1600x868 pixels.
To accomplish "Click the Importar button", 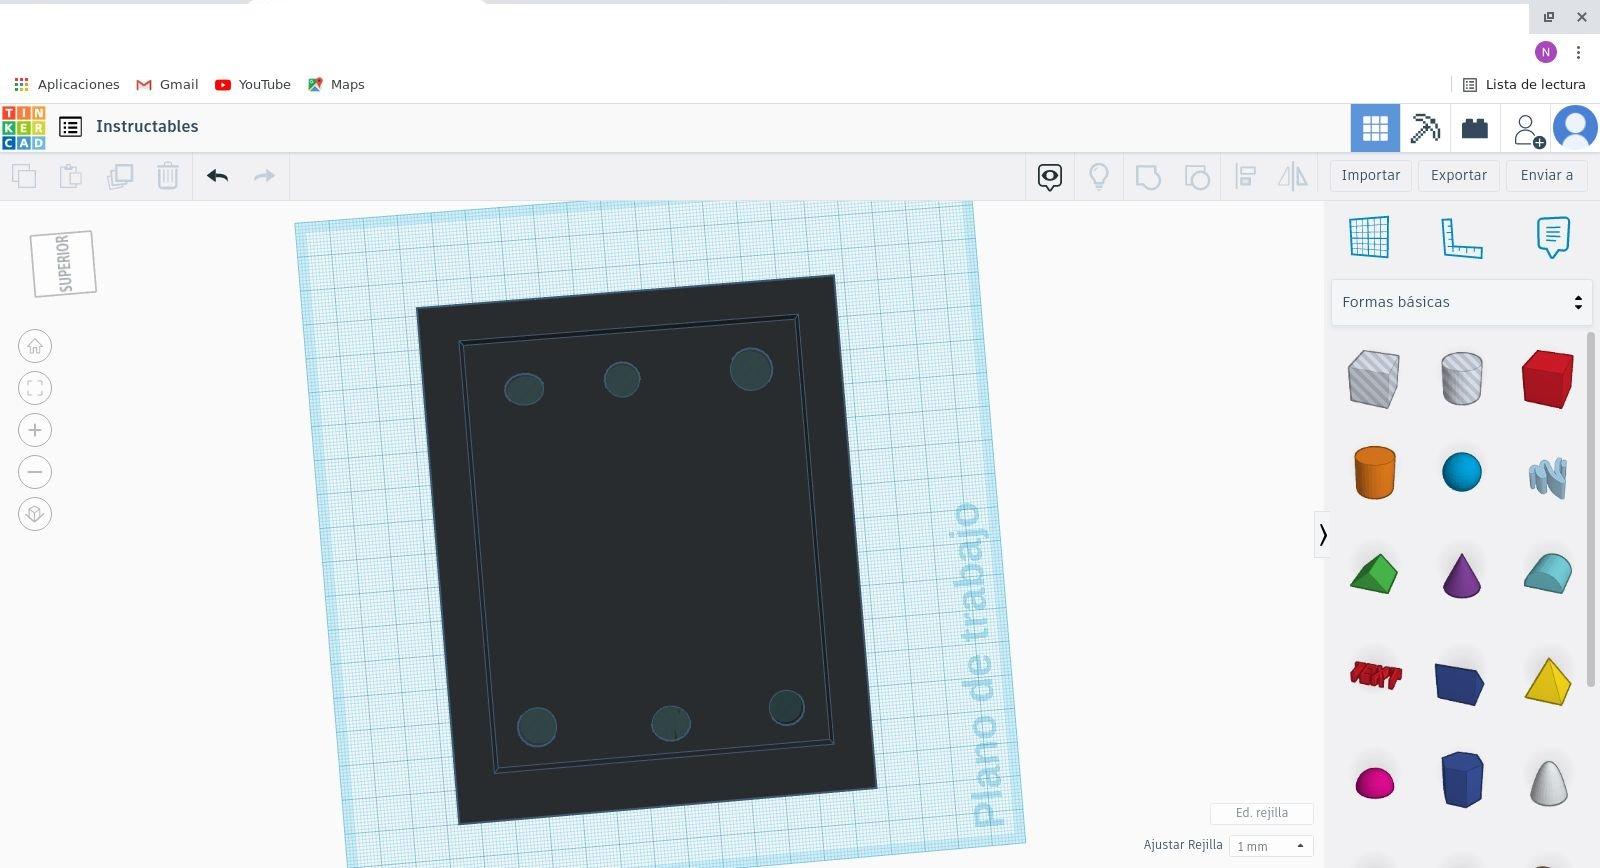I will [1371, 175].
